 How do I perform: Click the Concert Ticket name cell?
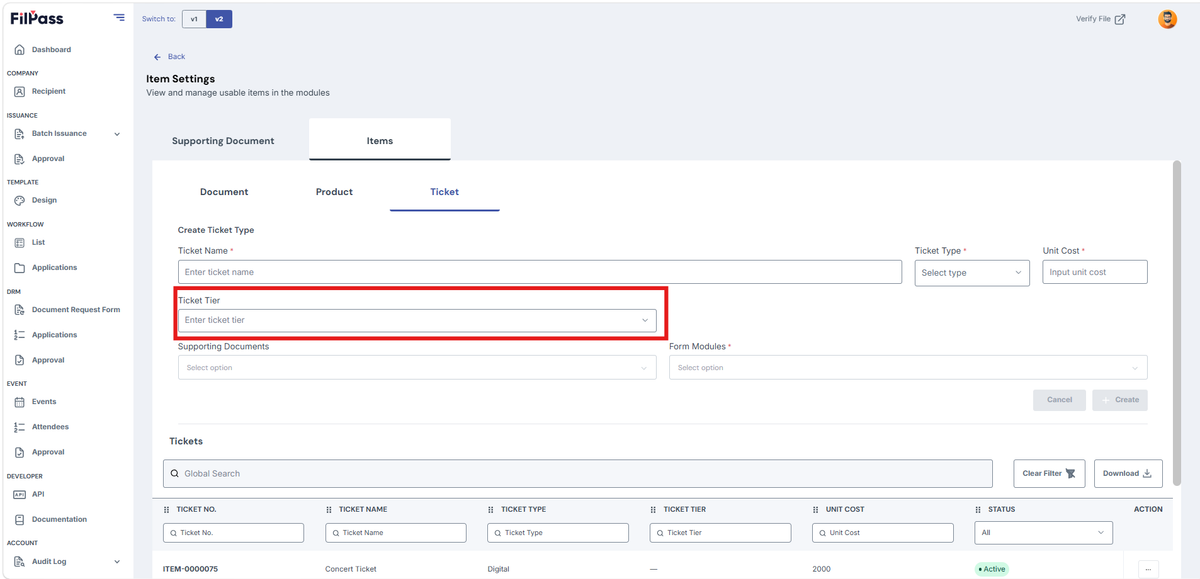351,569
